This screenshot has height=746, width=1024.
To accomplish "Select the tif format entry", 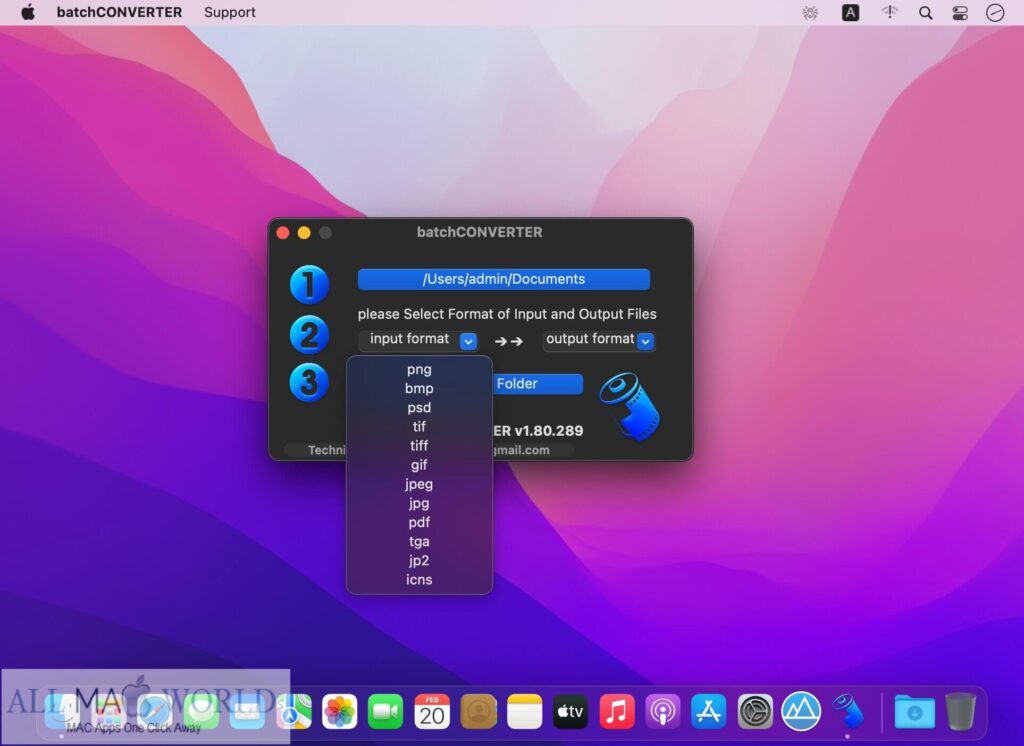I will pos(419,426).
